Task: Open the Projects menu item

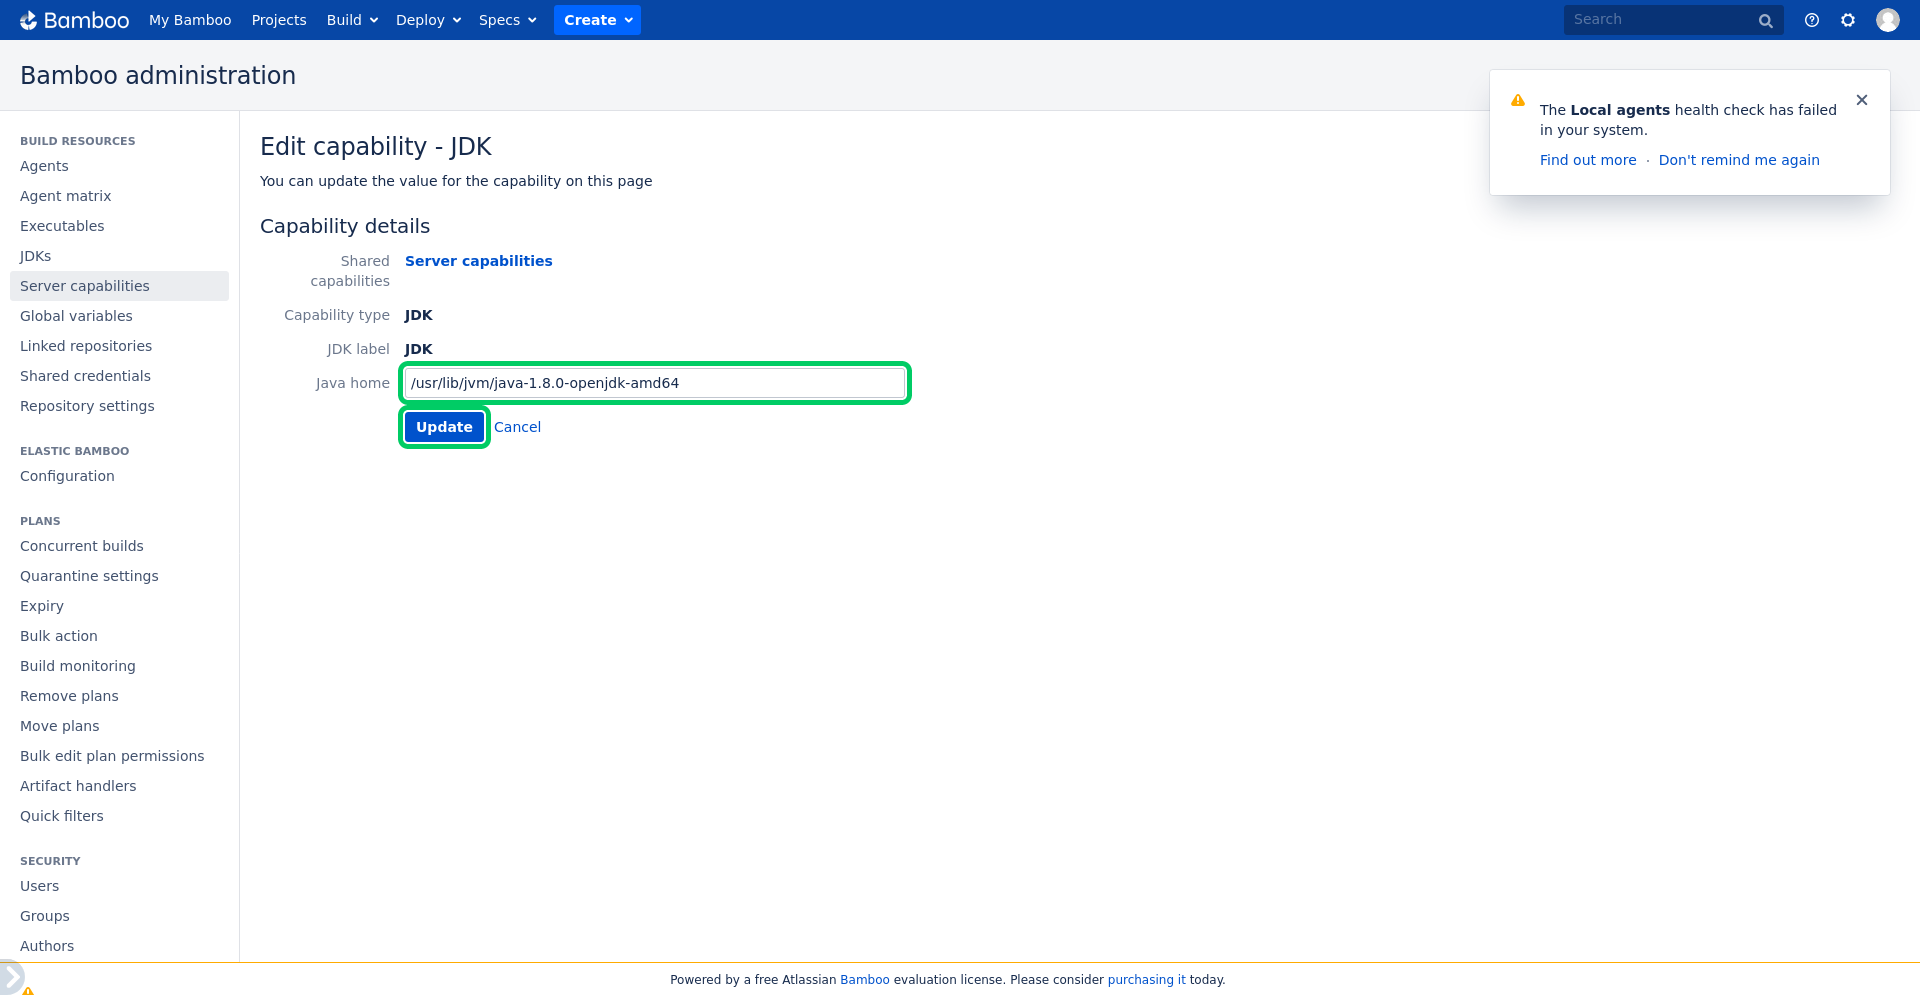Action: point(279,20)
